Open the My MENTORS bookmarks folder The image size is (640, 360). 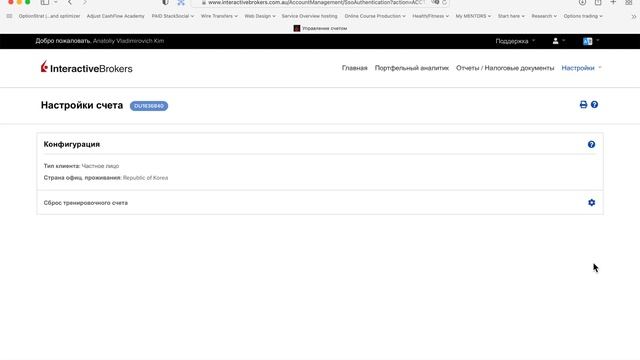click(x=473, y=16)
